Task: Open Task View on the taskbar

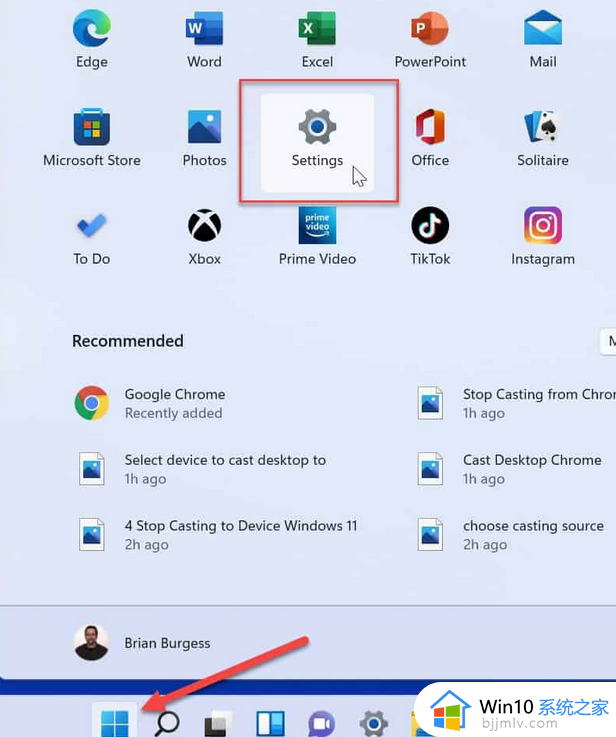Action: pyautogui.click(x=218, y=724)
